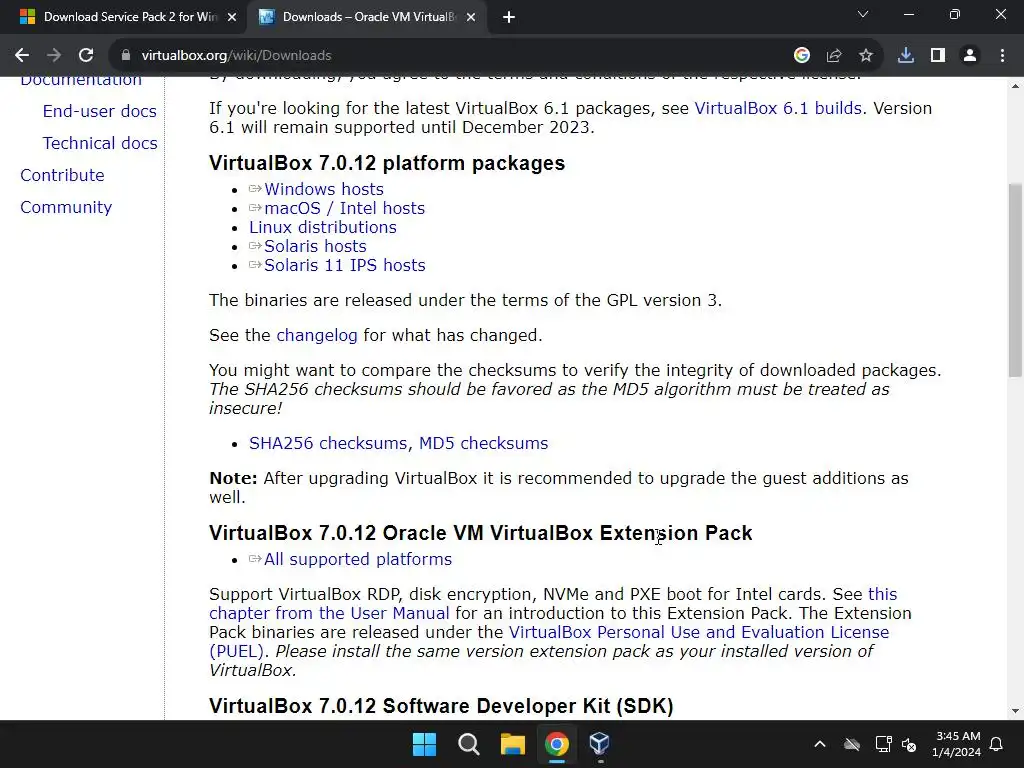The image size is (1024, 768).
Task: Open Chrome three-dot menu
Action: click(1002, 56)
